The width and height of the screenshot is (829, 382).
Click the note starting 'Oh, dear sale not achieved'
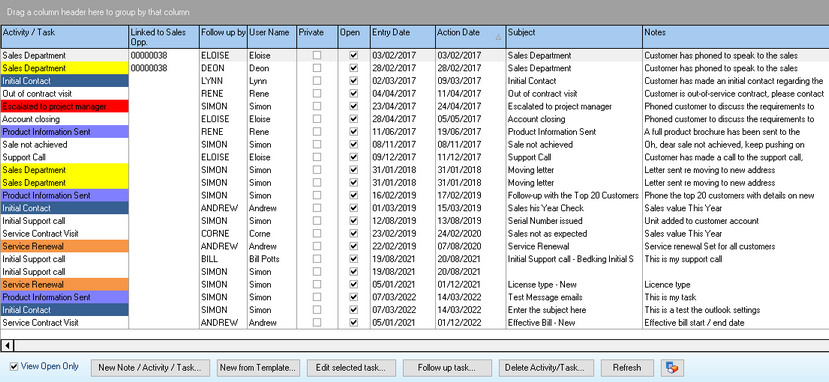coord(735,144)
